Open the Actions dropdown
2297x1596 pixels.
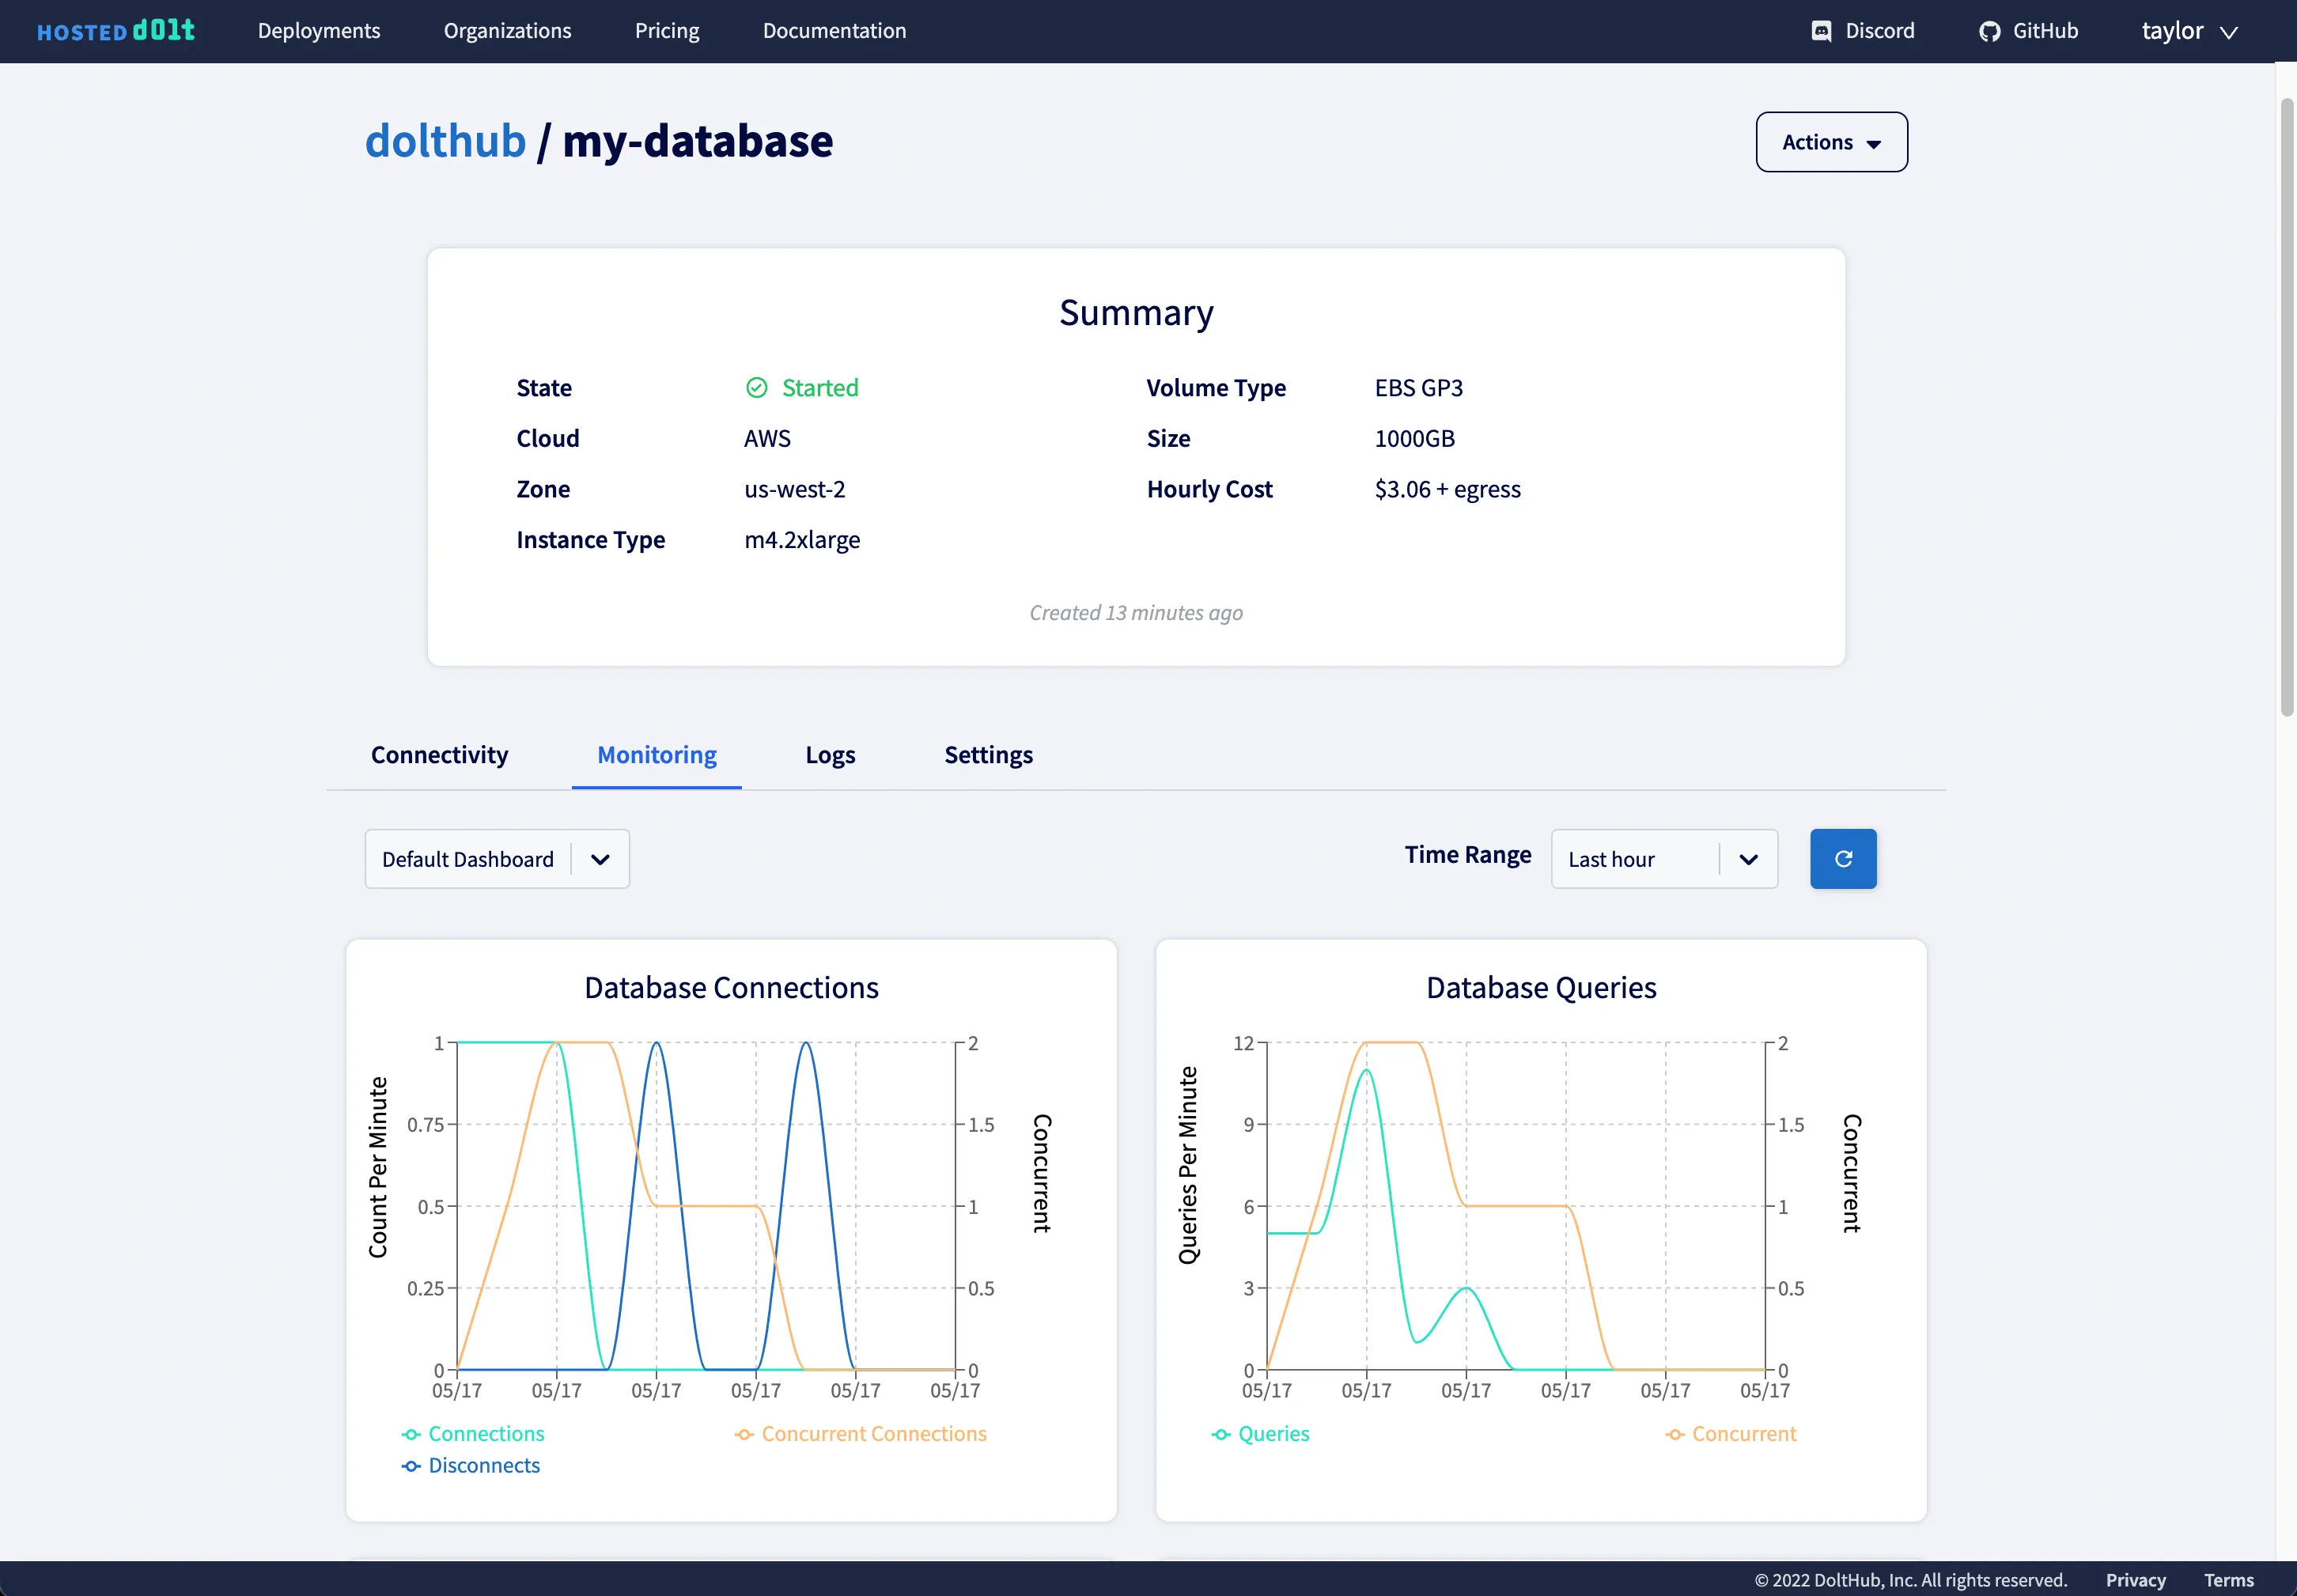click(1830, 142)
